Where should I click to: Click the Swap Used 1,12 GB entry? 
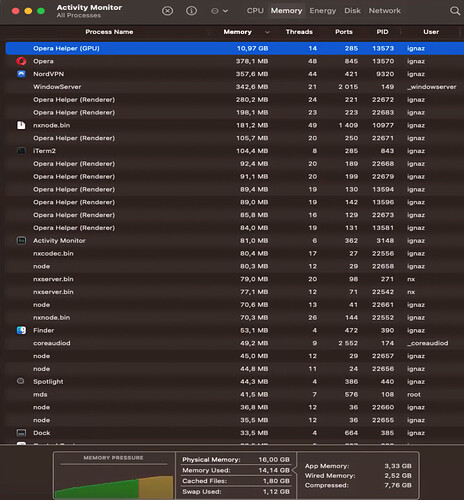(236, 492)
